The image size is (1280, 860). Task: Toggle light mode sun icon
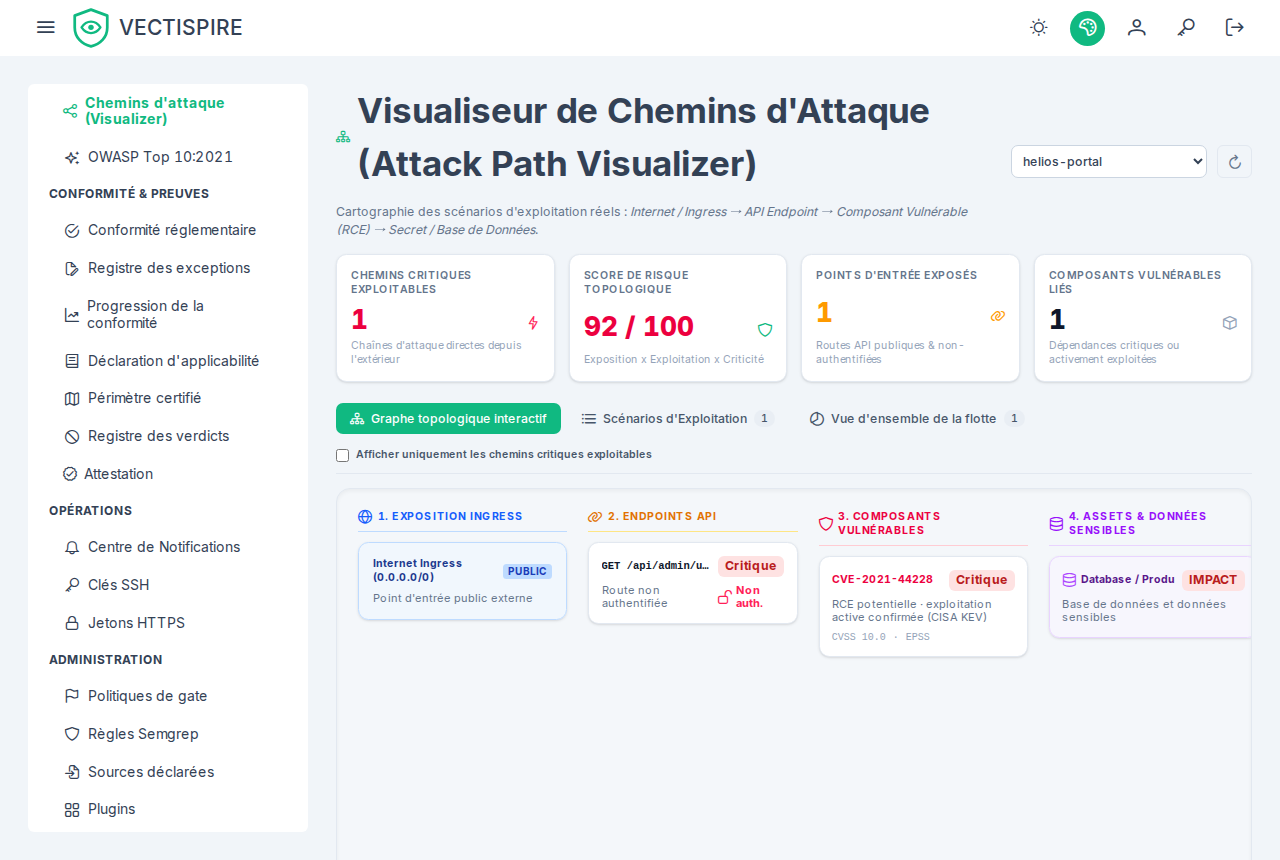(1039, 27)
